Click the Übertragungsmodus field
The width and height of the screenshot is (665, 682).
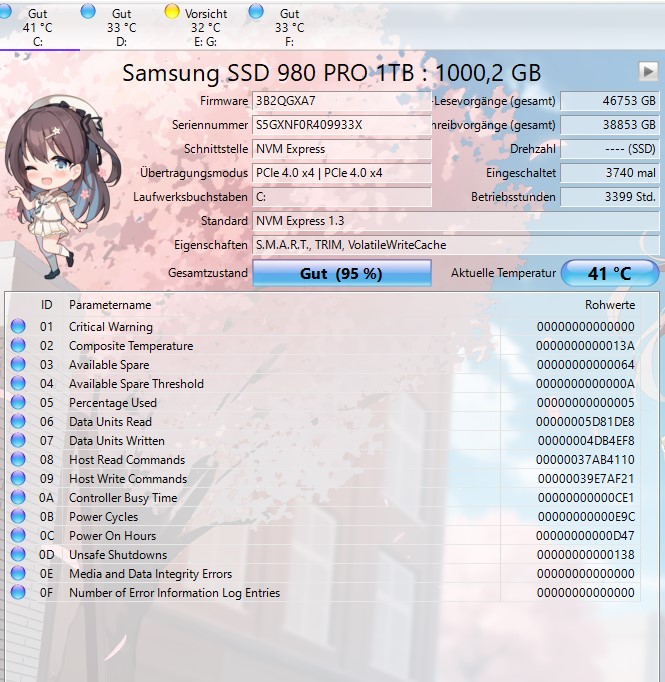[x=342, y=173]
